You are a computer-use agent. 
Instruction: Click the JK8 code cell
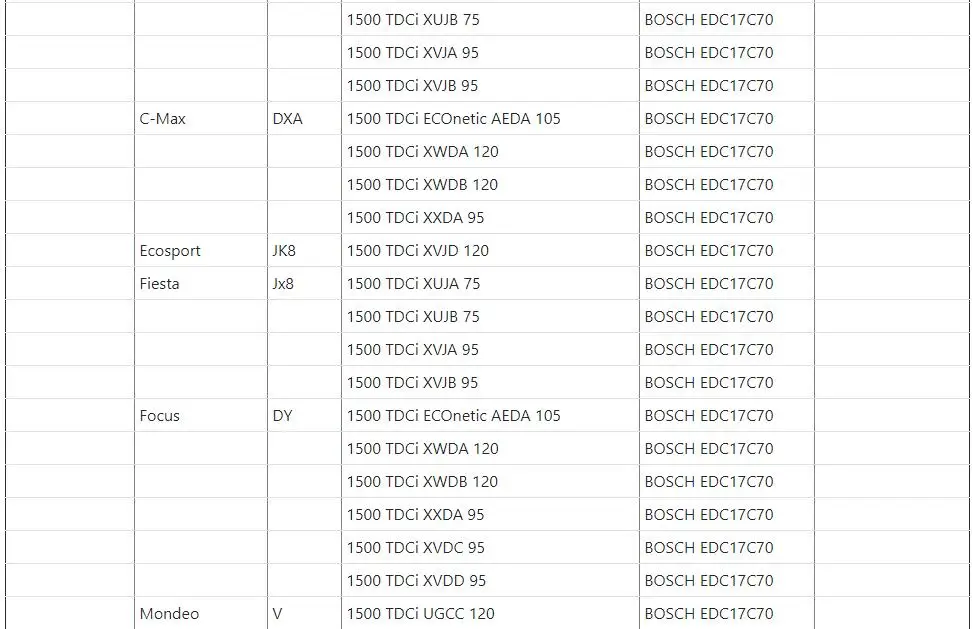pos(304,250)
